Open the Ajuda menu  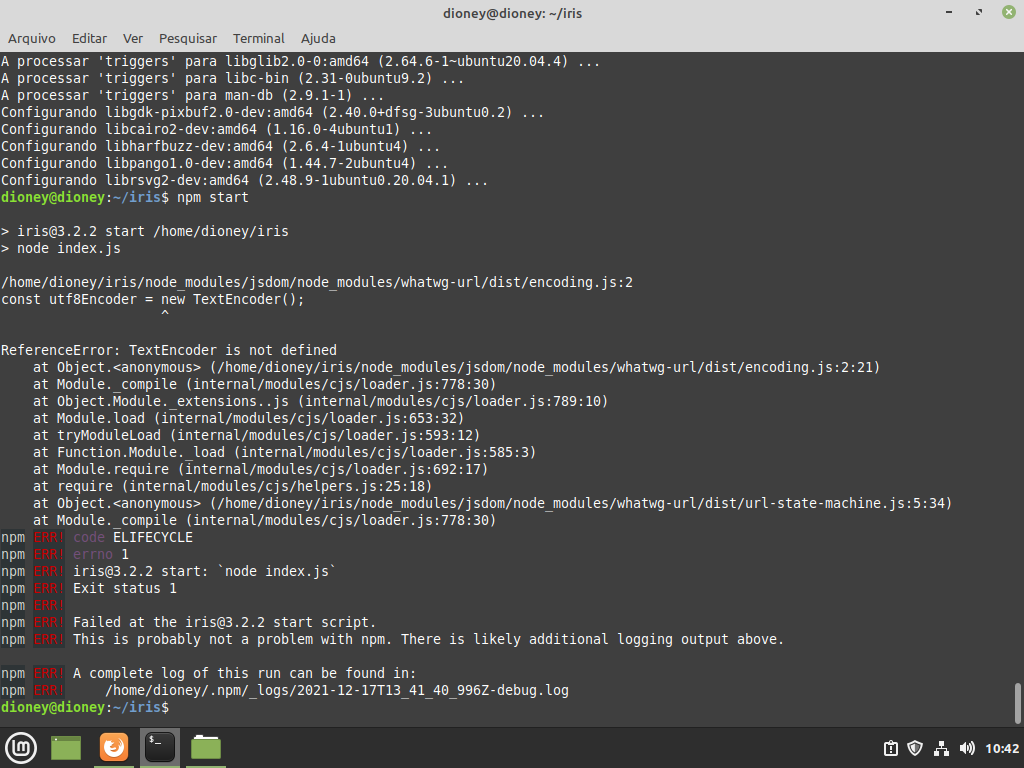318,38
